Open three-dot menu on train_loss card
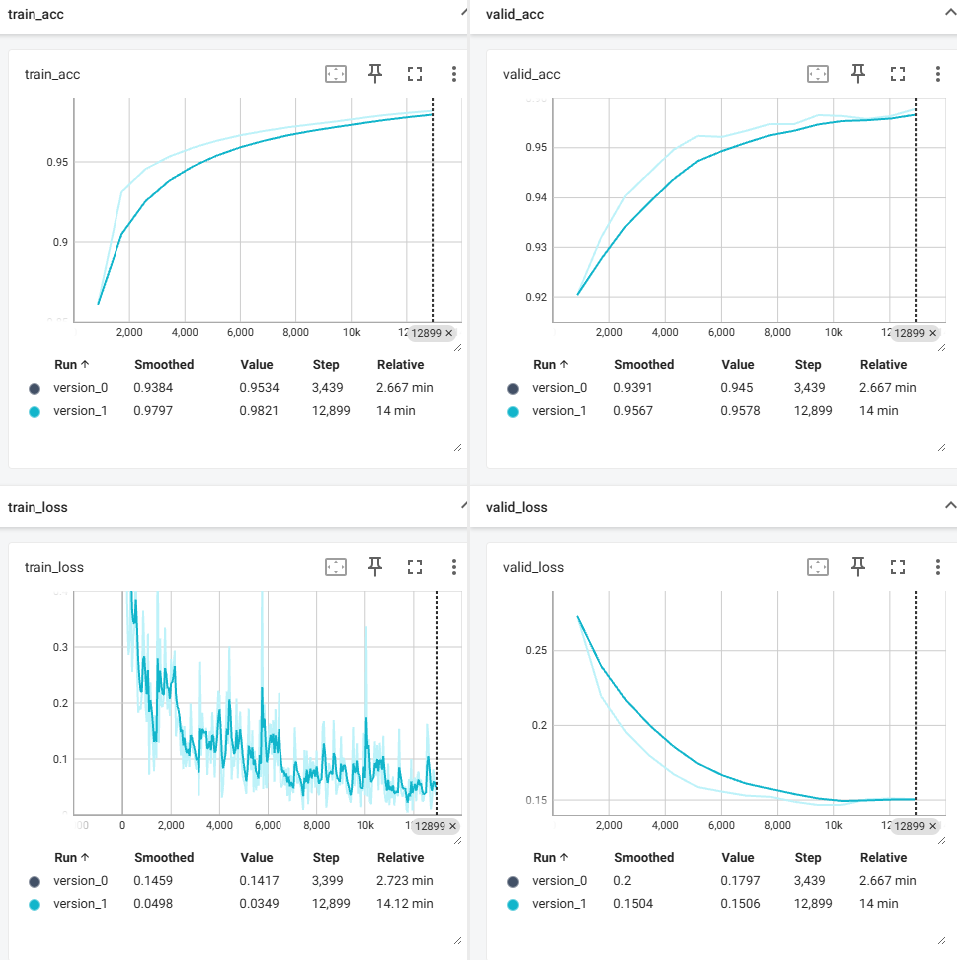Screen dimensions: 957x960 (454, 567)
